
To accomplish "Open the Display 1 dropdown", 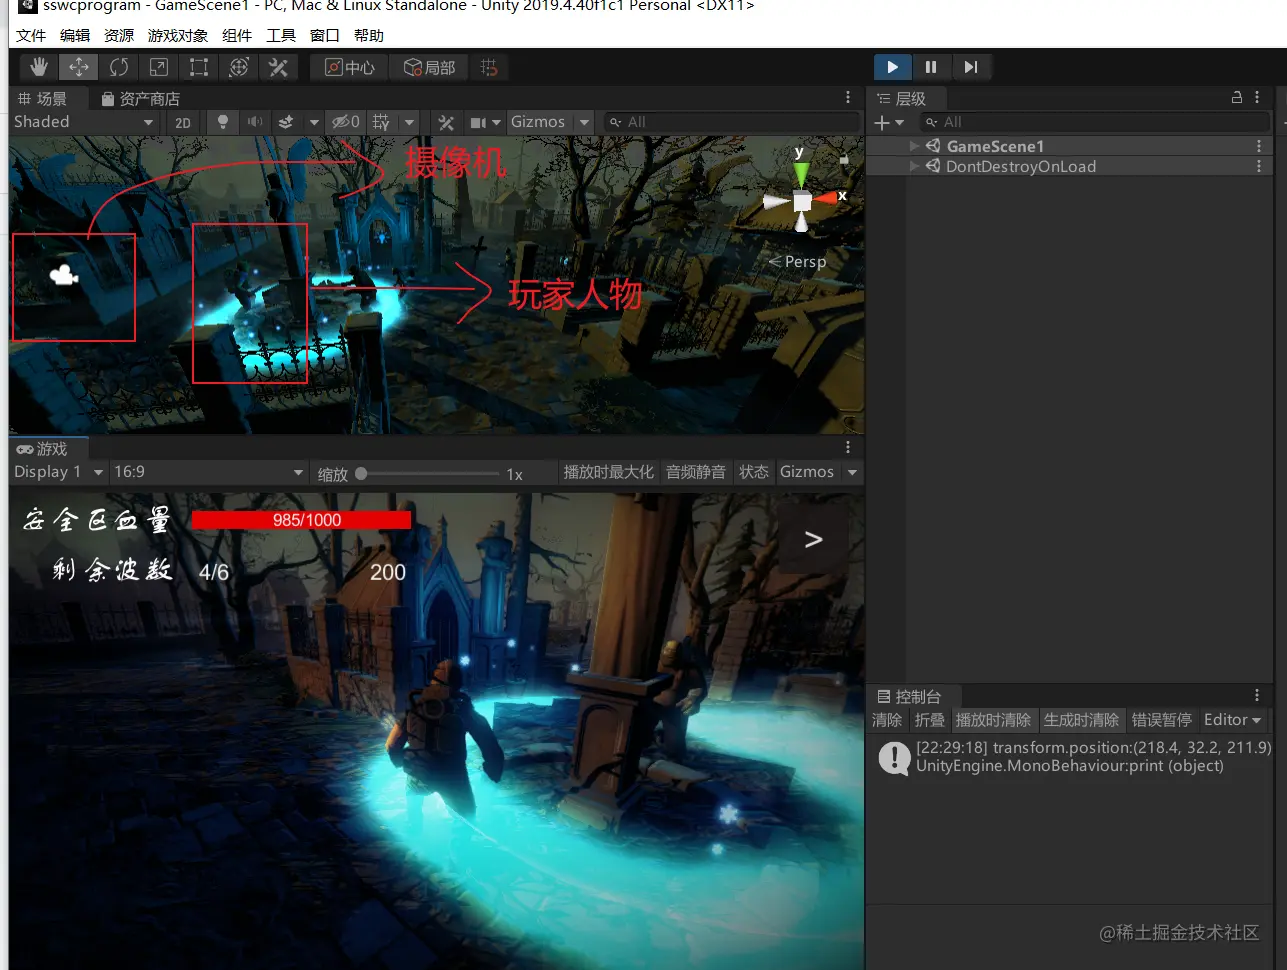I will [59, 472].
